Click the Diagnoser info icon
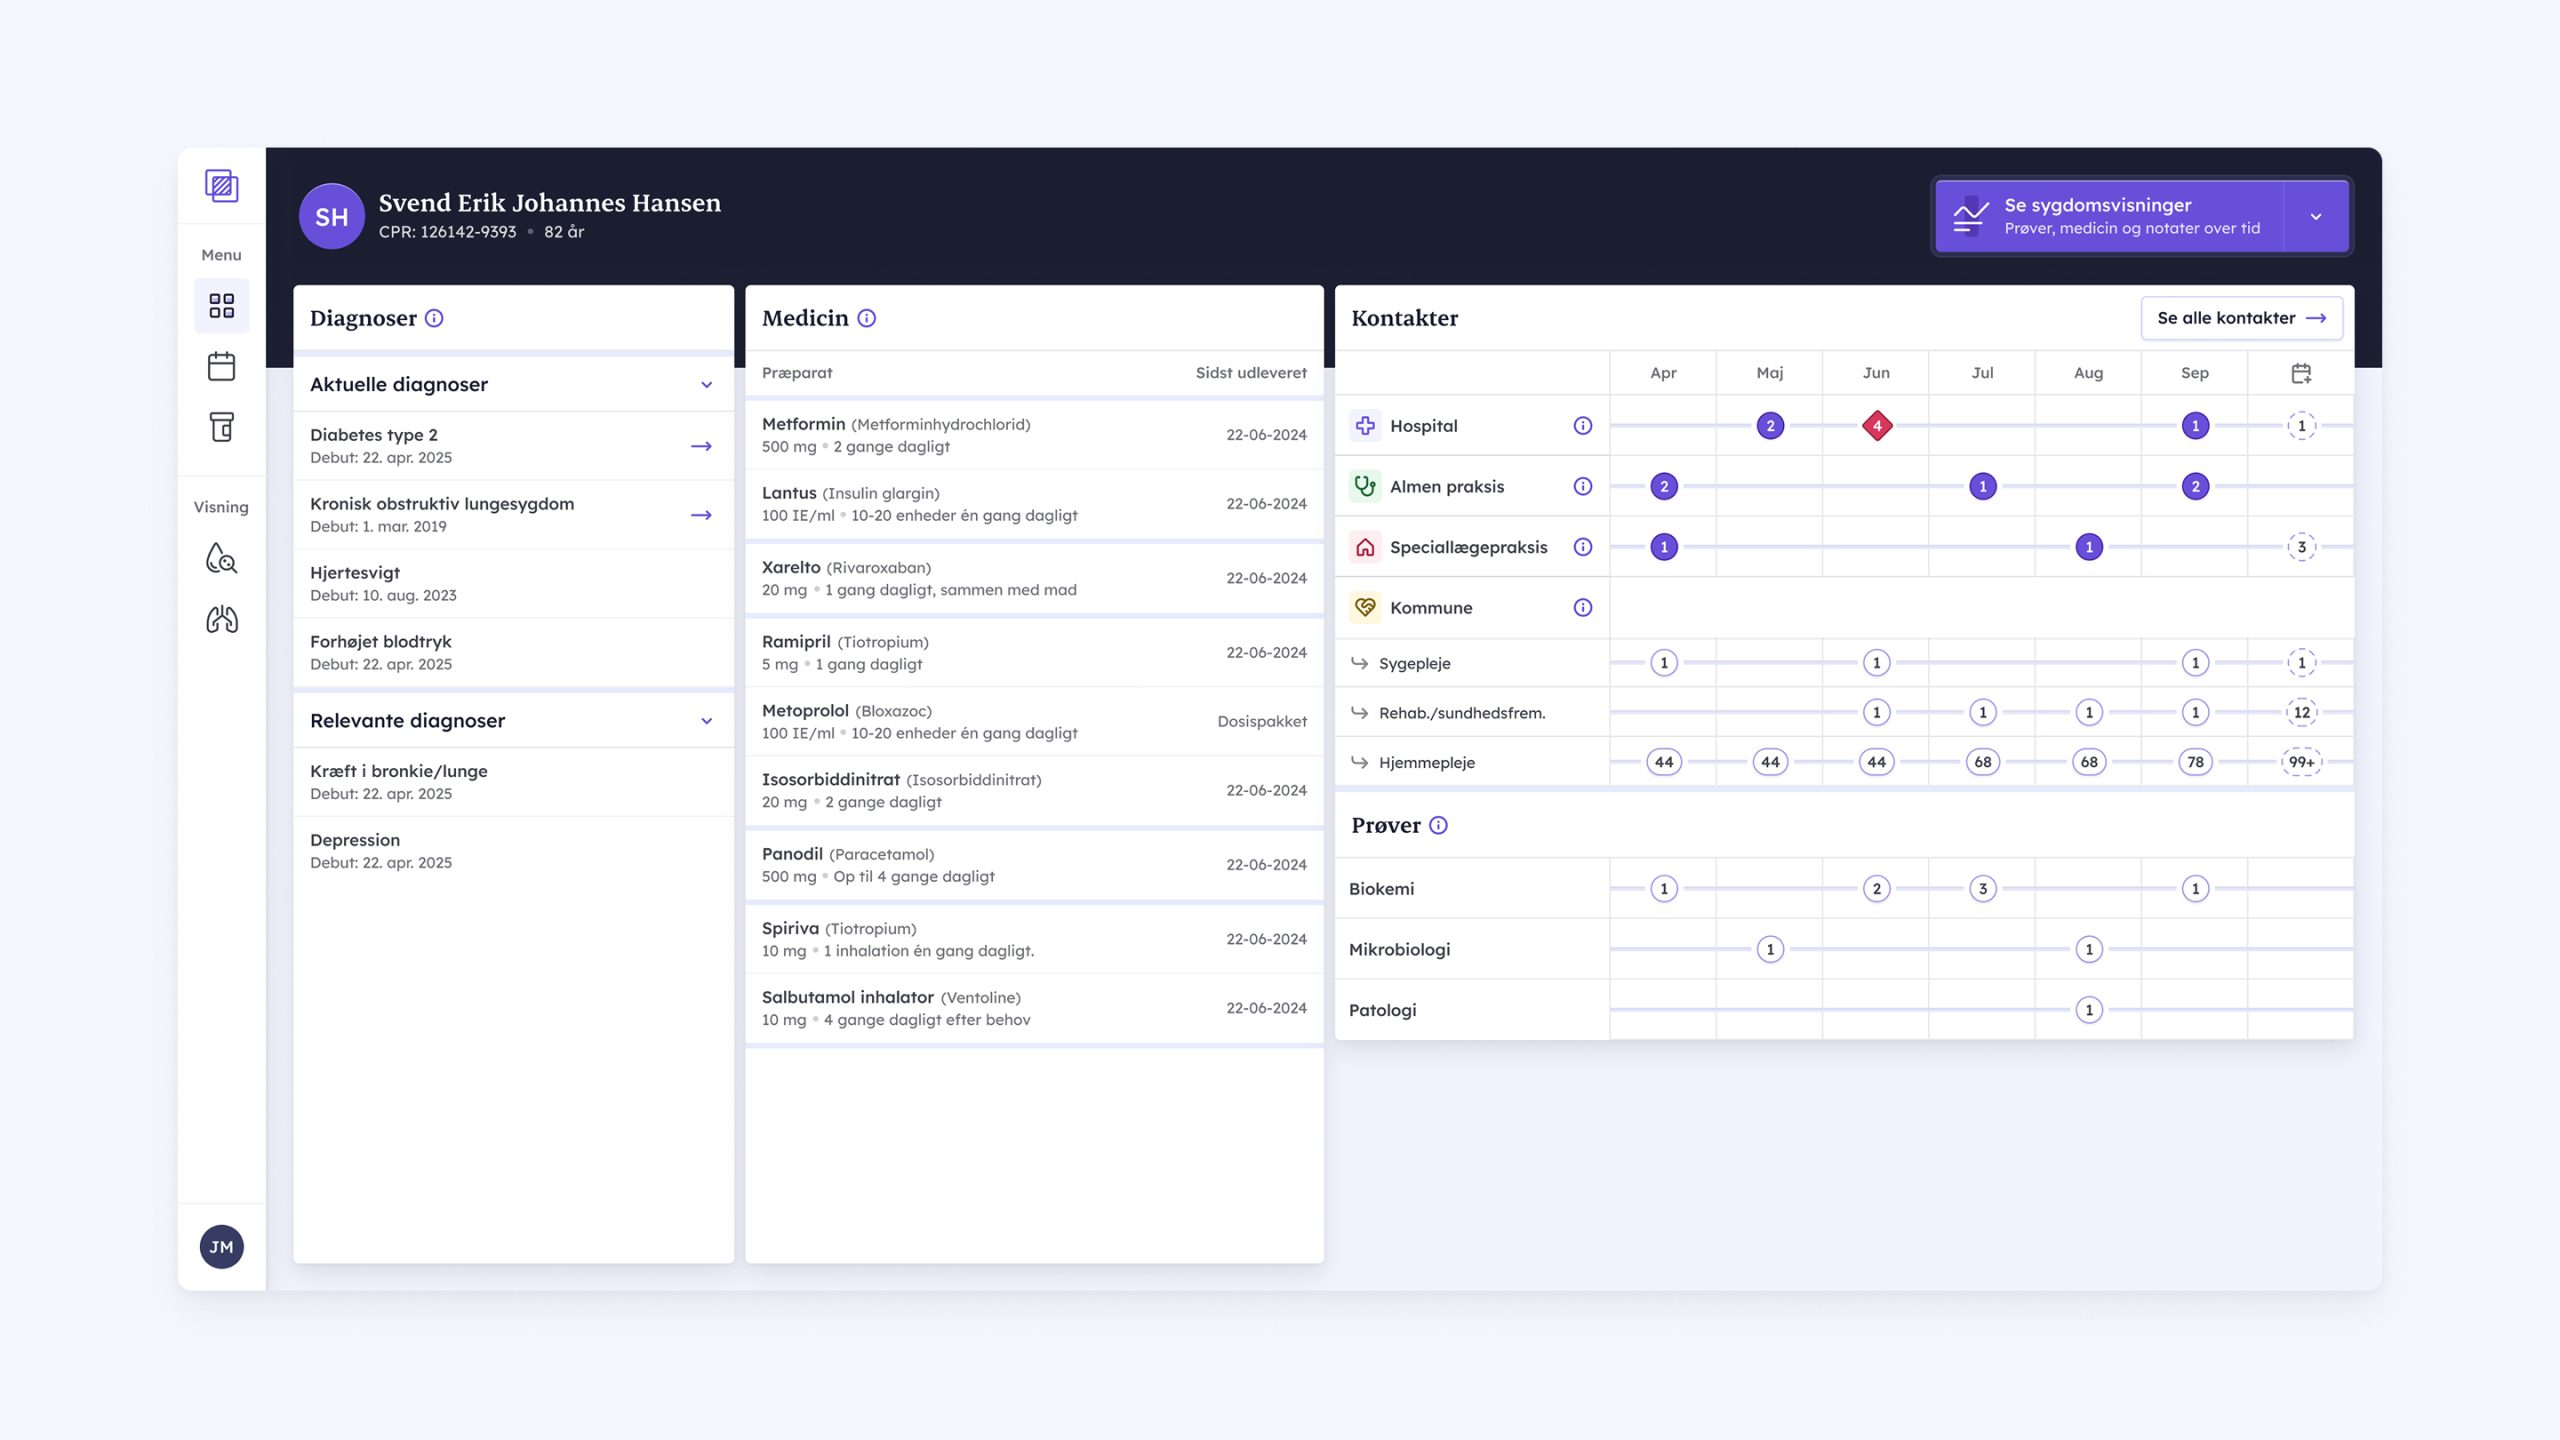Screen dimensions: 2560x1440 (434, 318)
